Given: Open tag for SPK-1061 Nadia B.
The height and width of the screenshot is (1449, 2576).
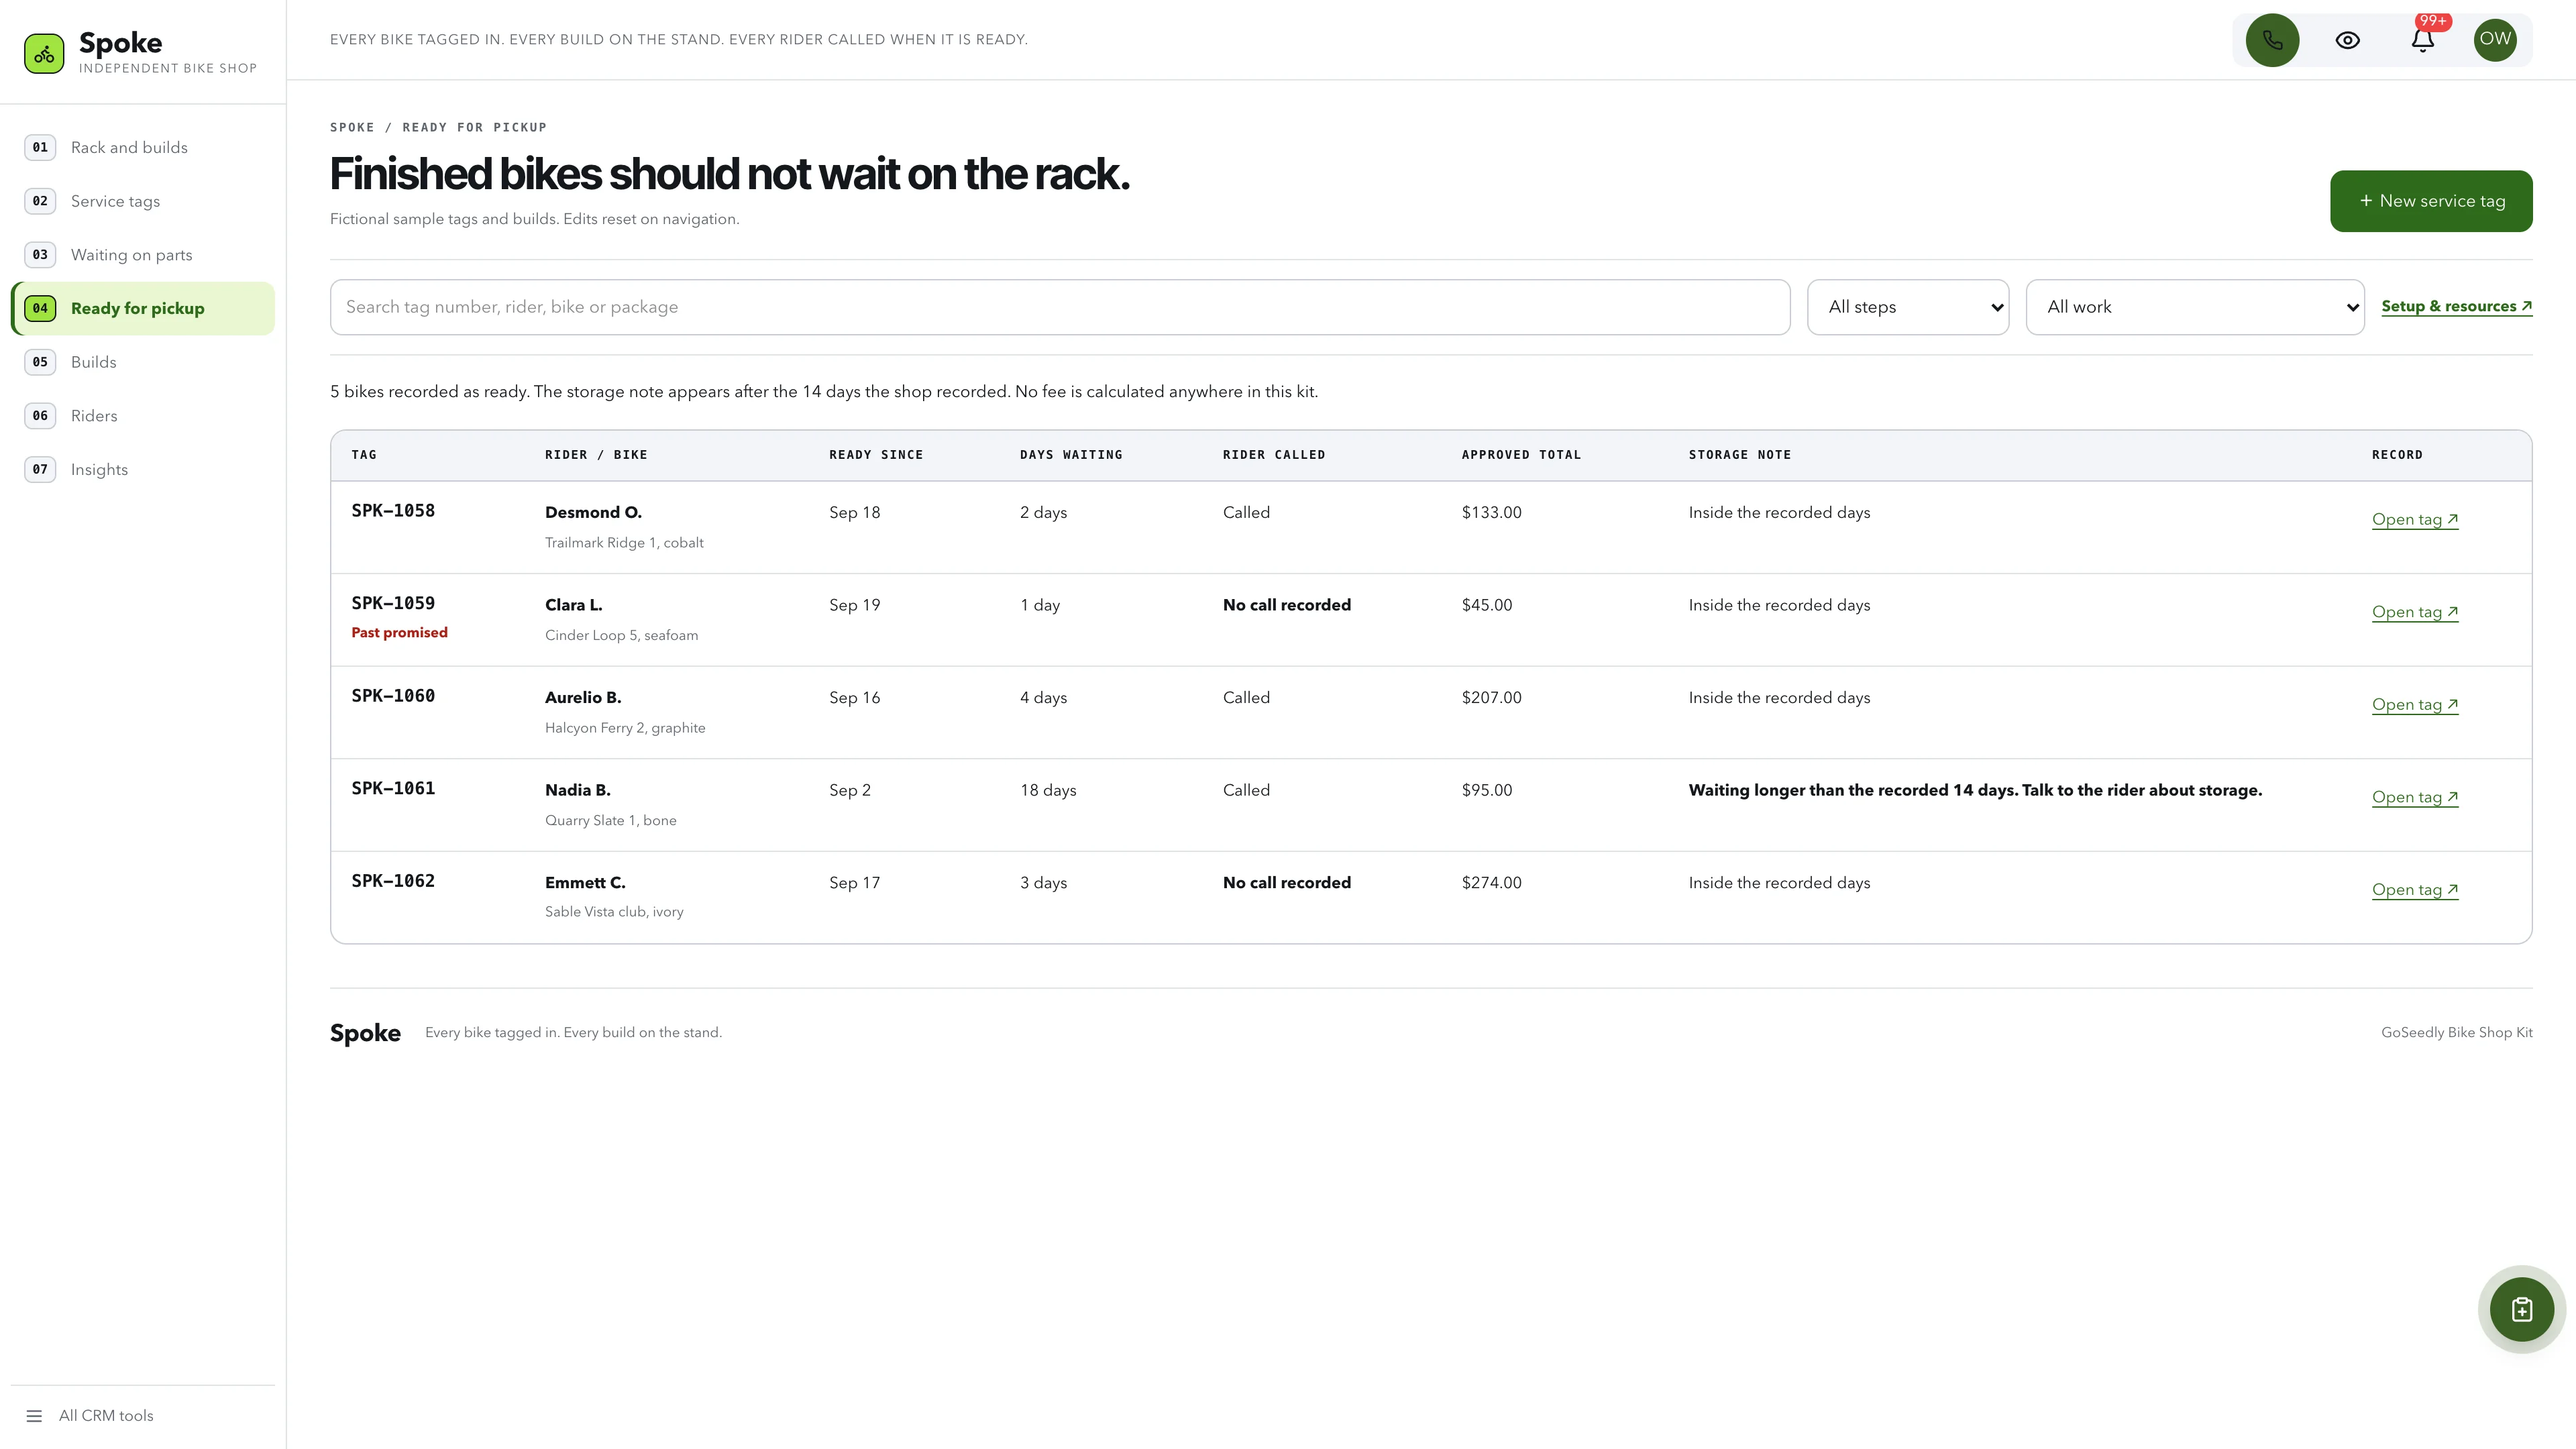Looking at the screenshot, I should (2414, 797).
